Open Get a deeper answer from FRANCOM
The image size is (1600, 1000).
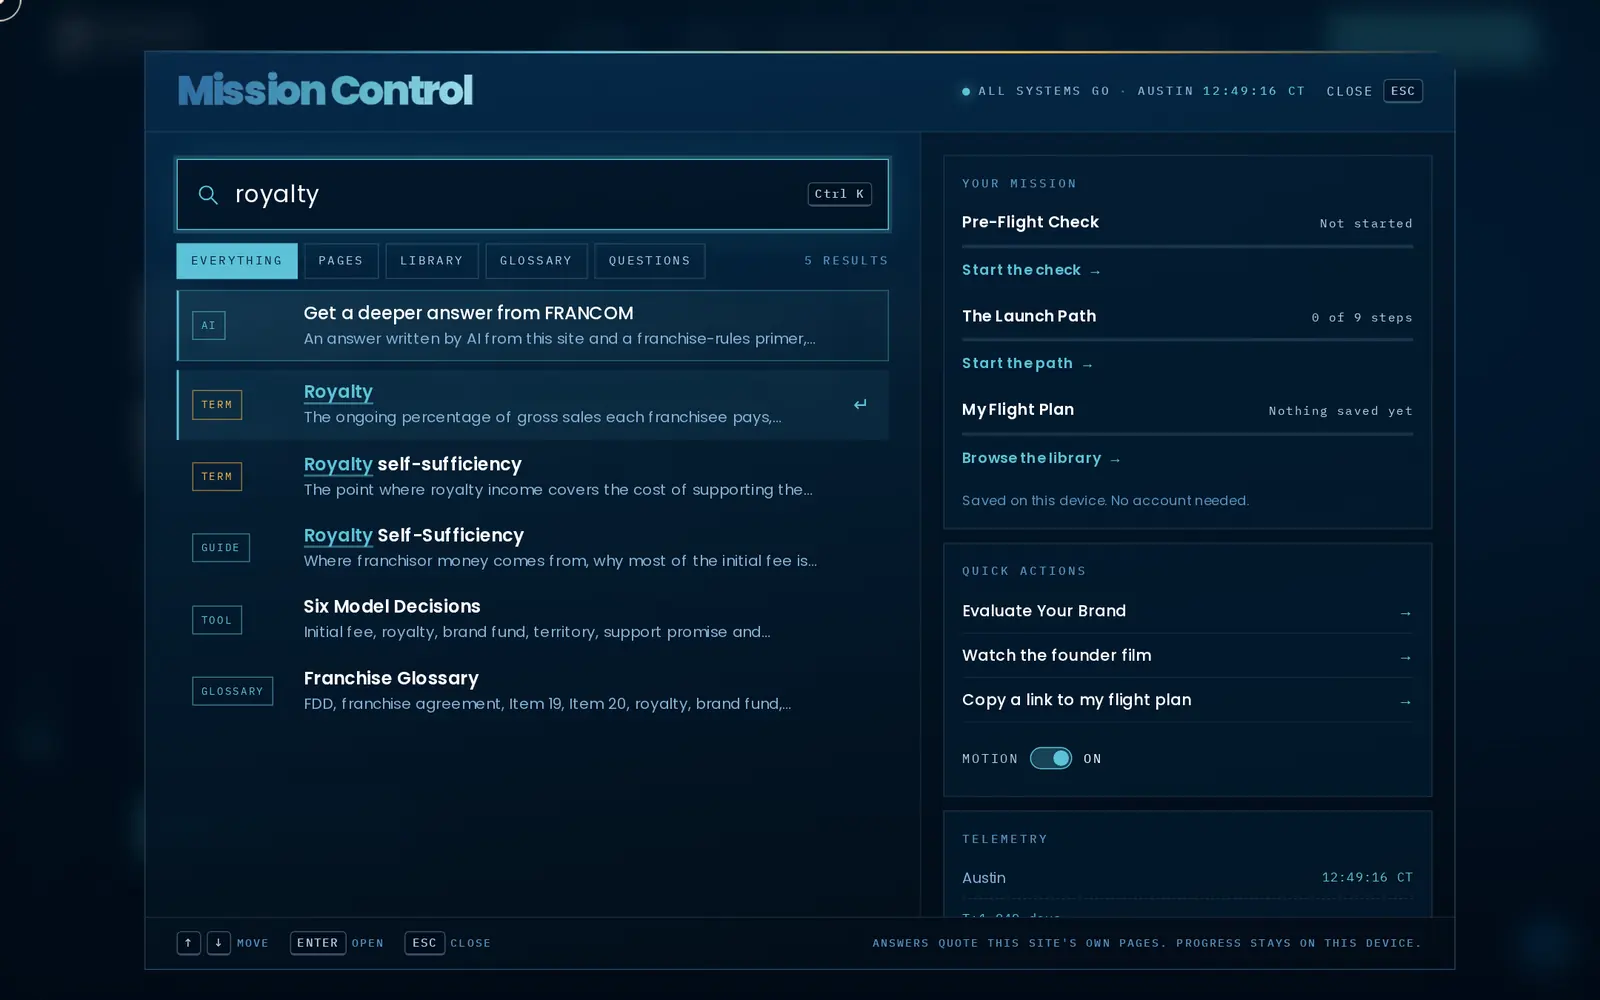point(533,325)
